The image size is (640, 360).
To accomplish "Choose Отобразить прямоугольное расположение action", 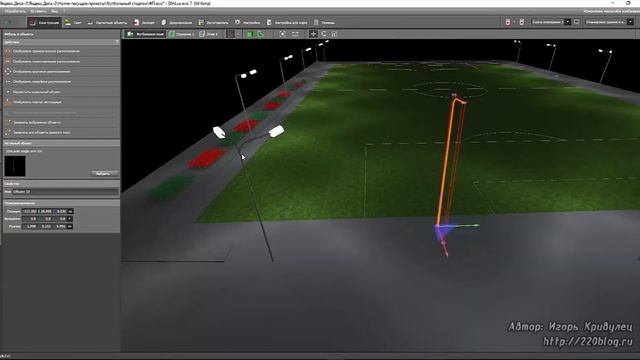I will [61, 51].
